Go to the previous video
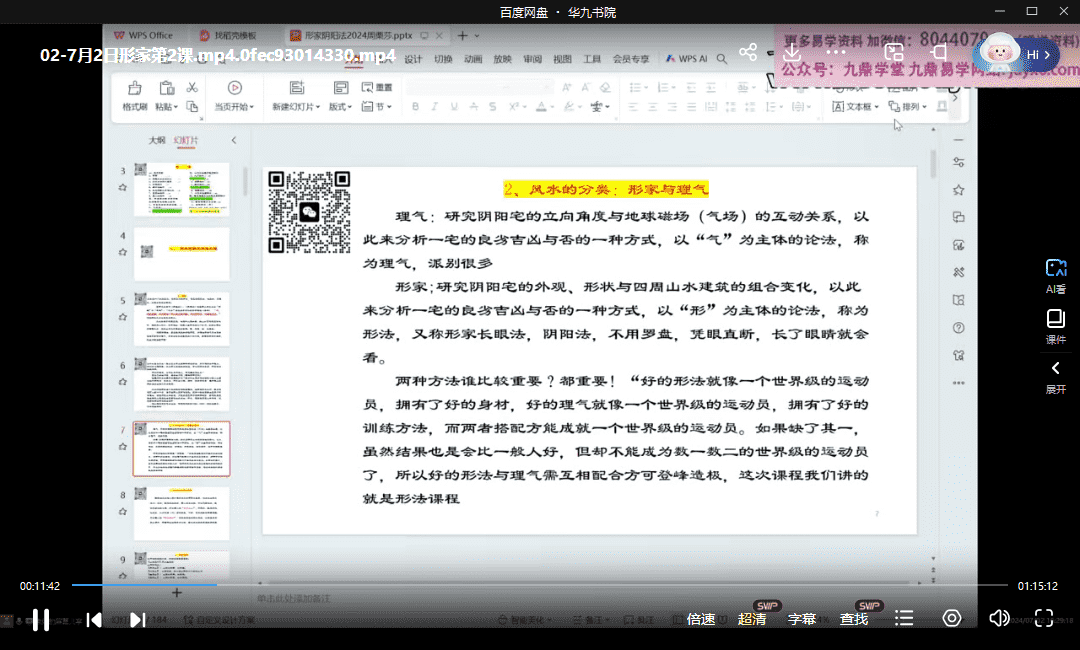 point(93,619)
